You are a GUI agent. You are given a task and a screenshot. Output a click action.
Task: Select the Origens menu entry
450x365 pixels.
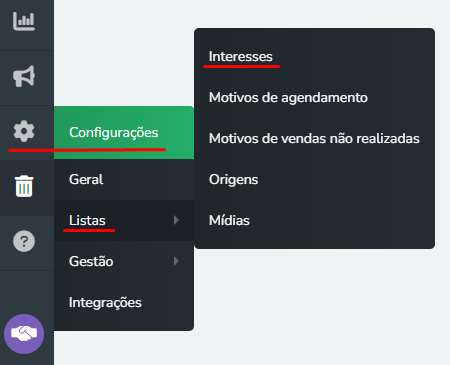click(x=233, y=179)
